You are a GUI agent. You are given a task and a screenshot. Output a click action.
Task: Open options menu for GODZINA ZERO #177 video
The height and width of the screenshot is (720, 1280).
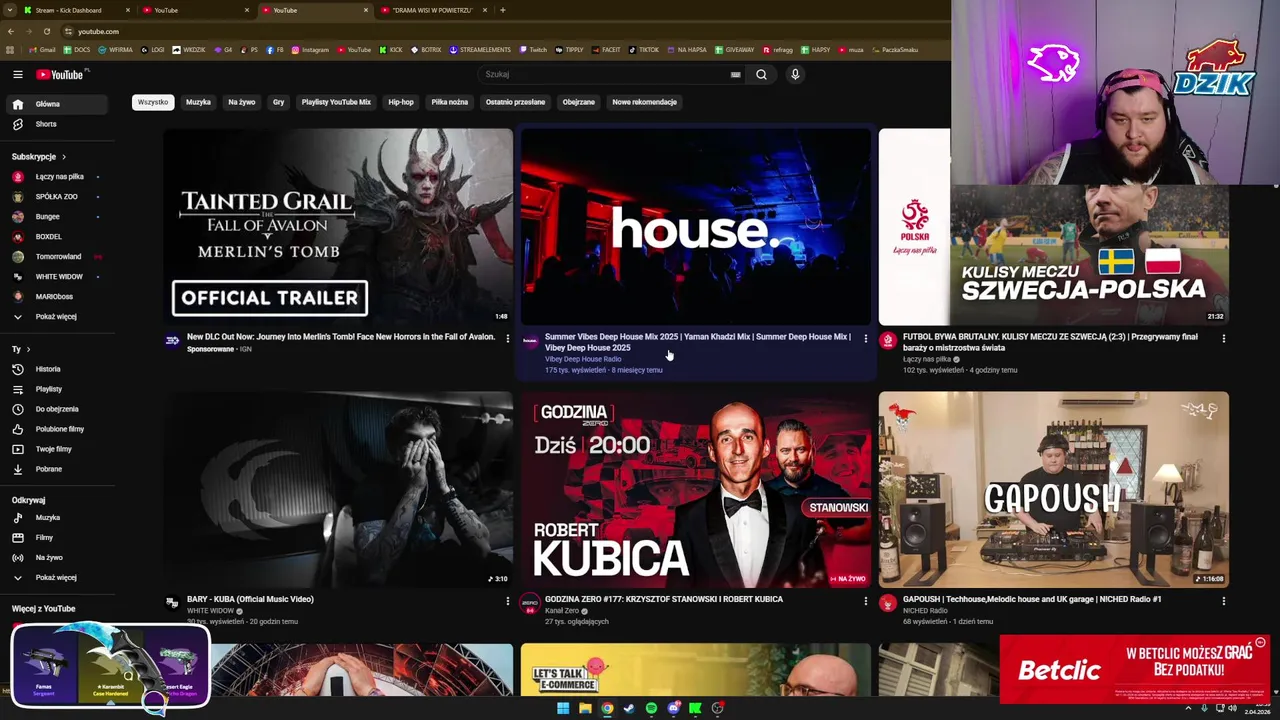point(866,601)
